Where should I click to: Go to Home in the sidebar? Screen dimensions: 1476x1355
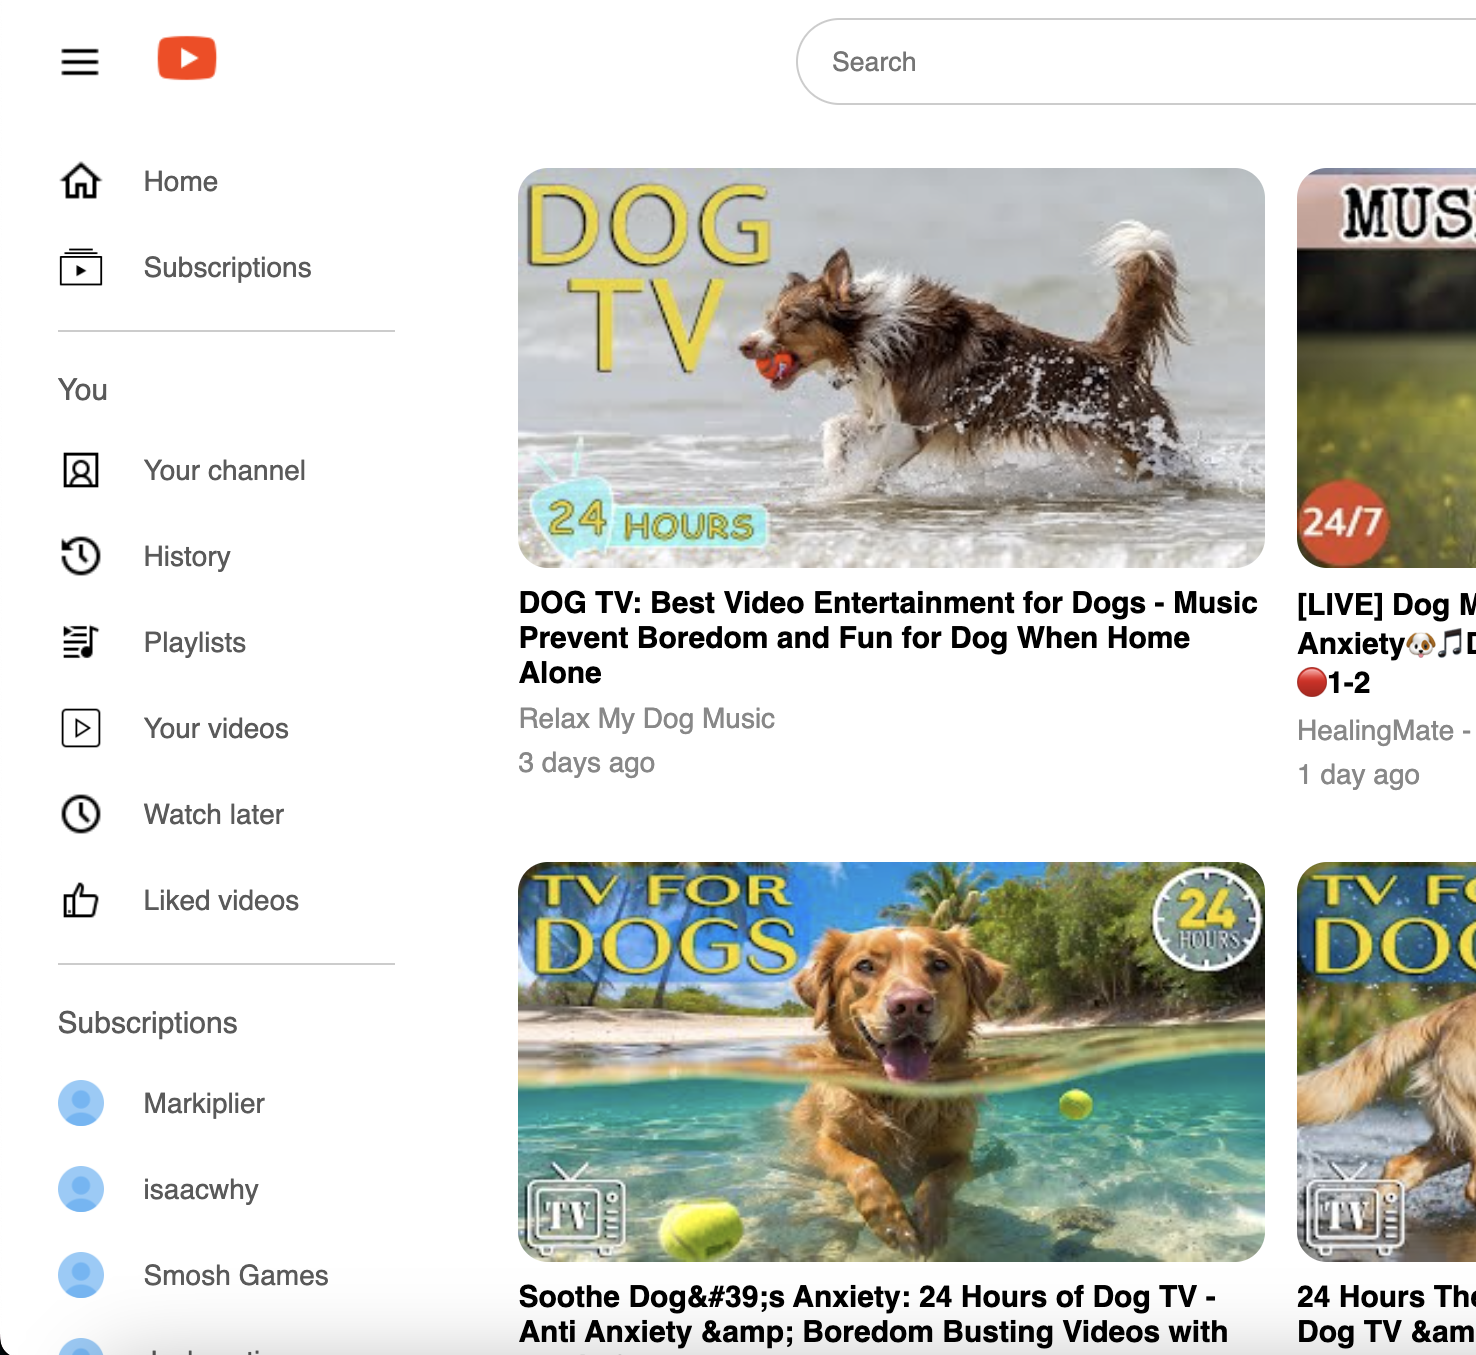[x=181, y=181]
